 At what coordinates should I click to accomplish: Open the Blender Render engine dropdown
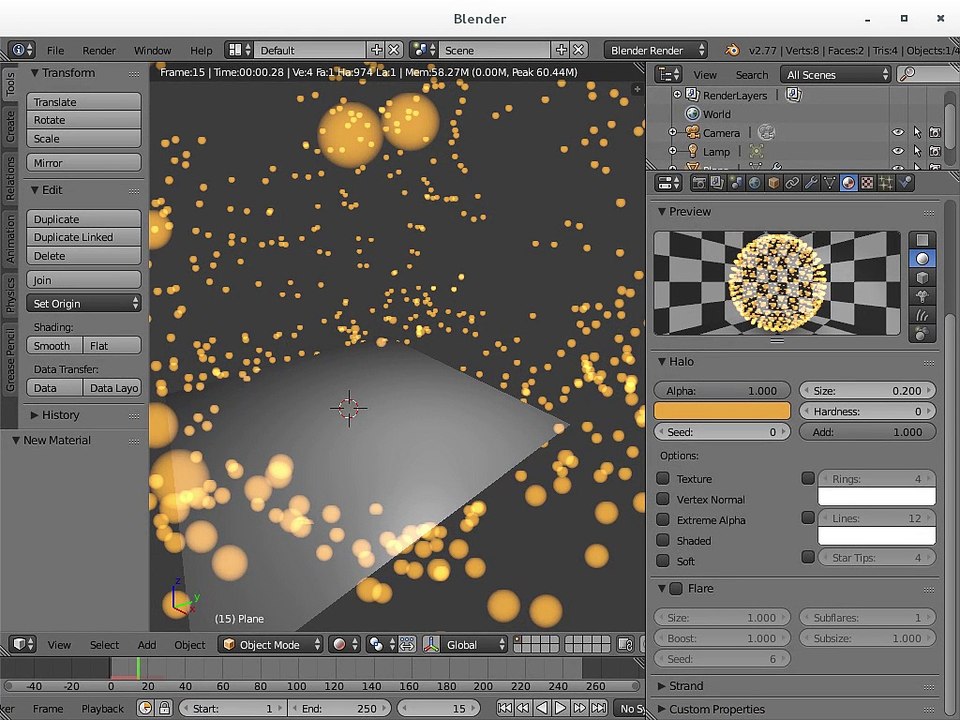pyautogui.click(x=656, y=50)
